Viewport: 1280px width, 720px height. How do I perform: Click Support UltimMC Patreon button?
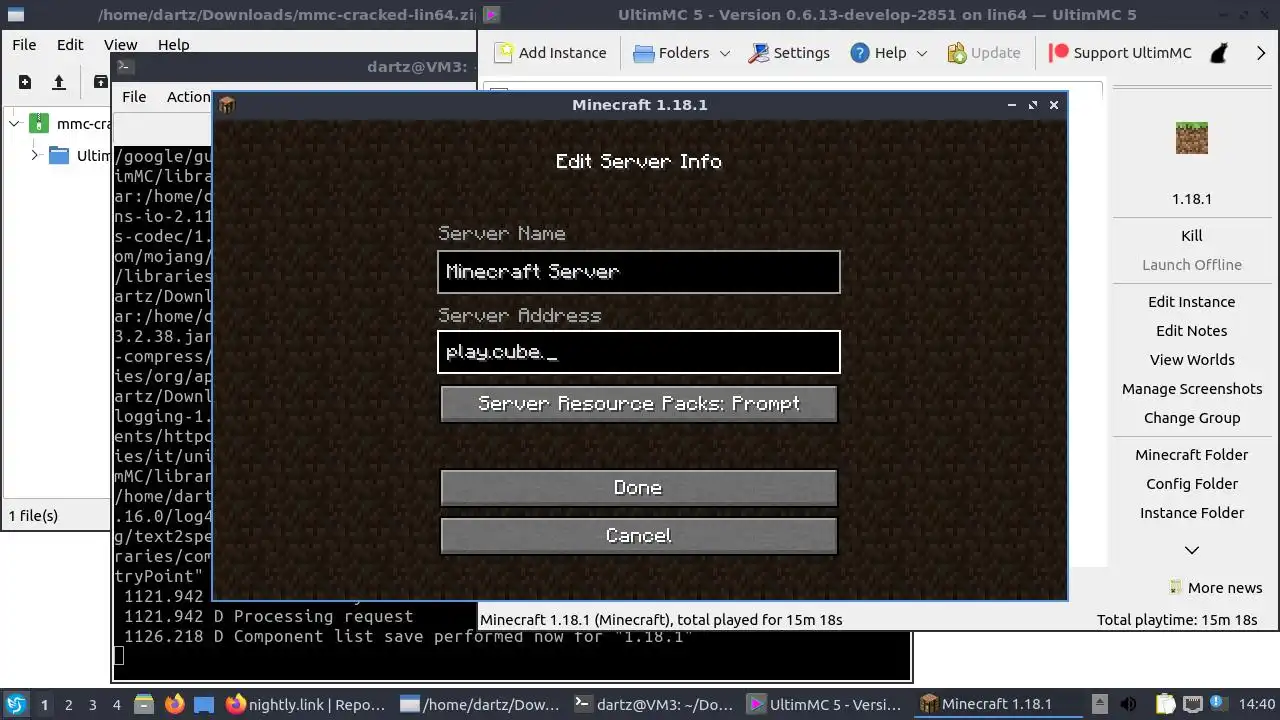click(1120, 53)
